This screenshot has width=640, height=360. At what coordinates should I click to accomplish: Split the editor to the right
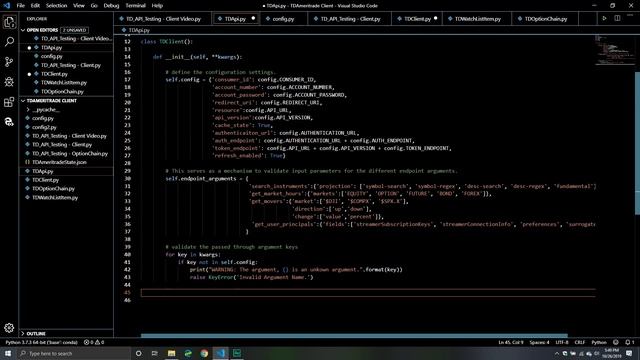[617, 18]
